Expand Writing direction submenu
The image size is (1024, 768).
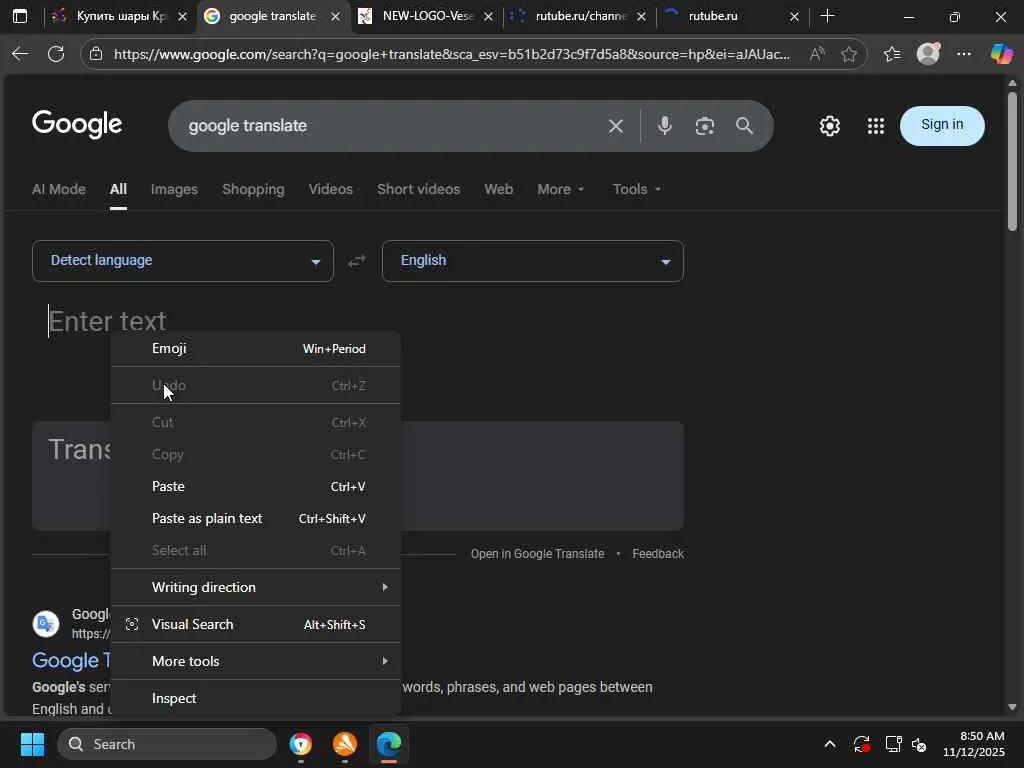click(x=255, y=587)
